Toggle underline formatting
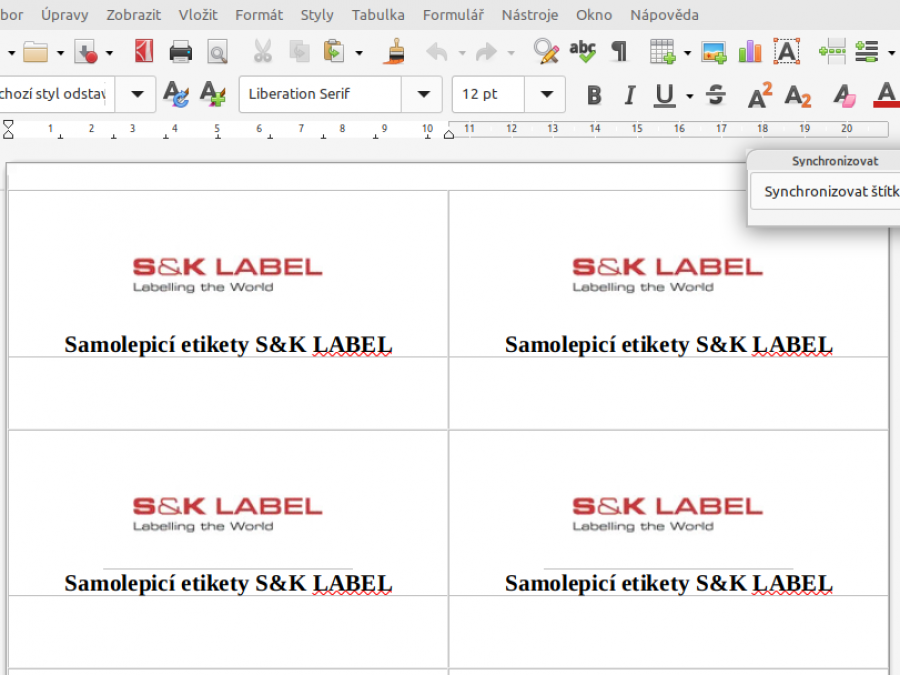The height and width of the screenshot is (675, 900). [x=665, y=95]
